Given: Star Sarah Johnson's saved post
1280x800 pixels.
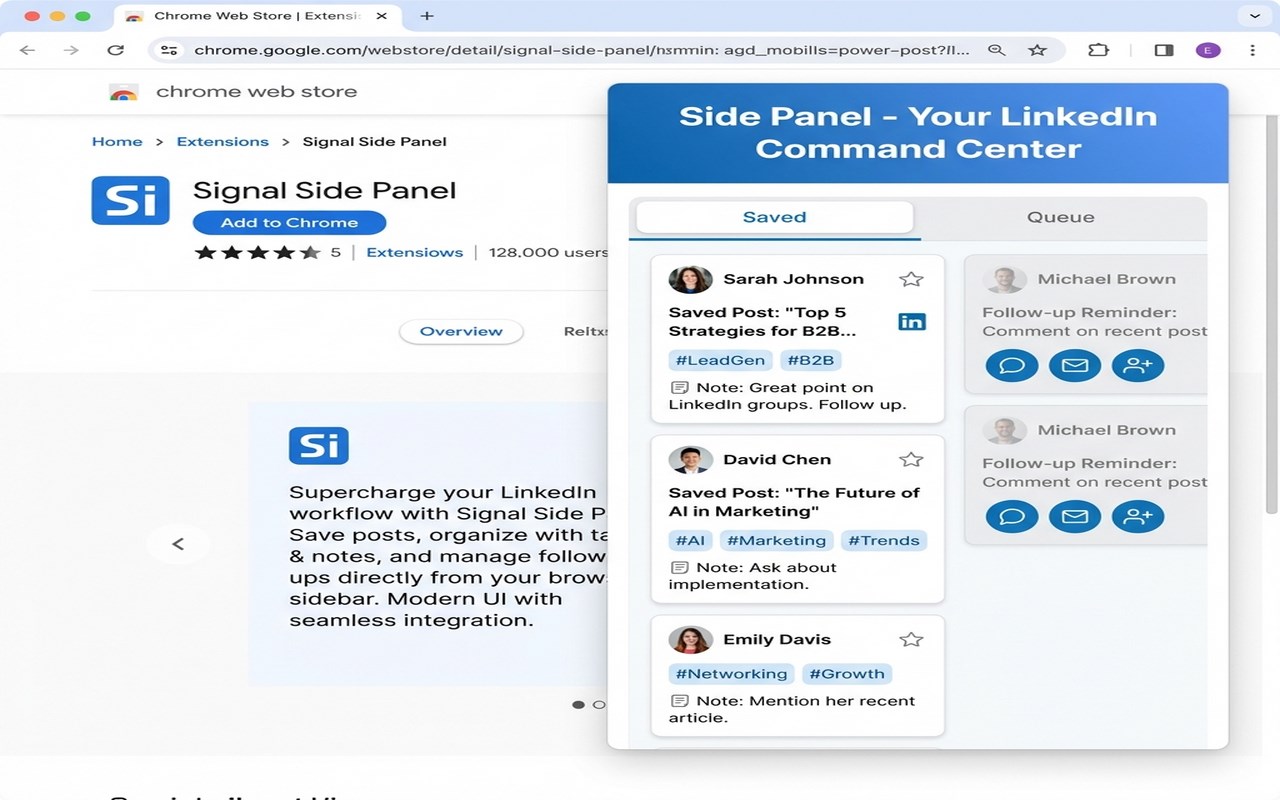Looking at the screenshot, I should [x=910, y=279].
